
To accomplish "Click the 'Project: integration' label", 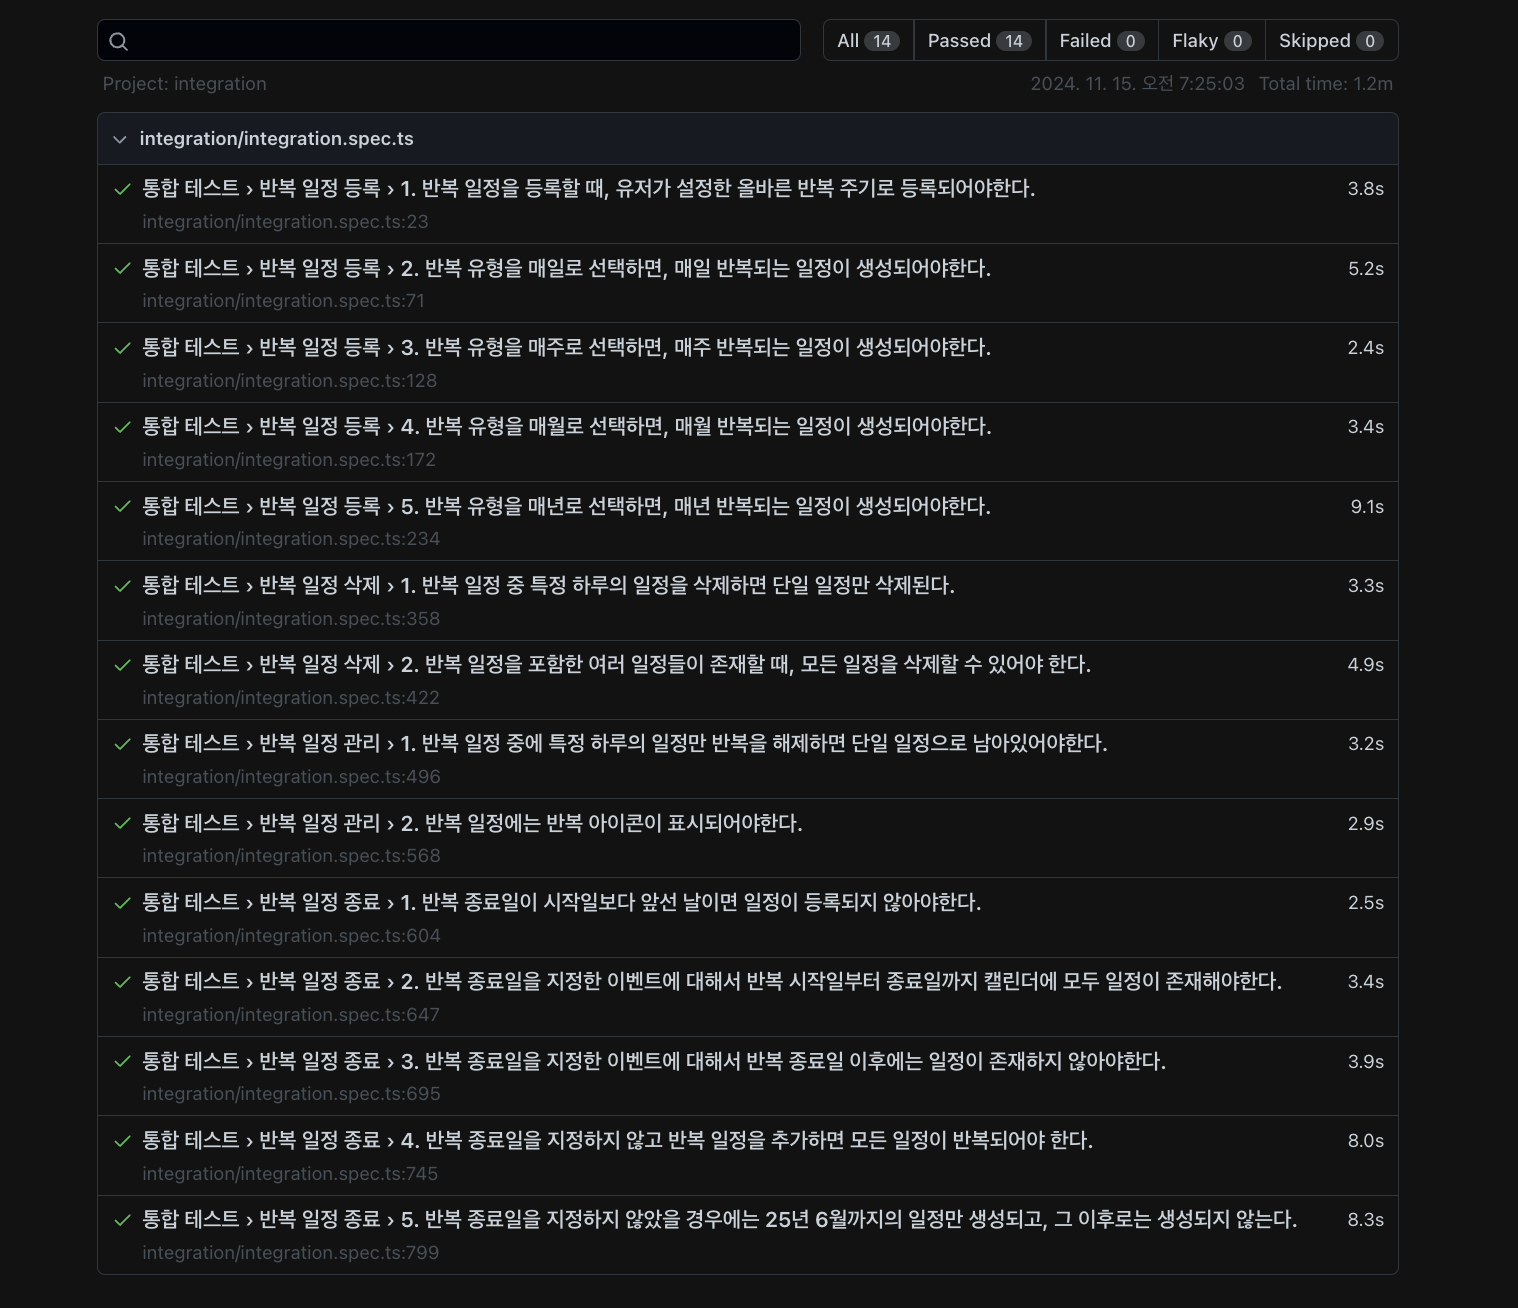I will (x=185, y=84).
